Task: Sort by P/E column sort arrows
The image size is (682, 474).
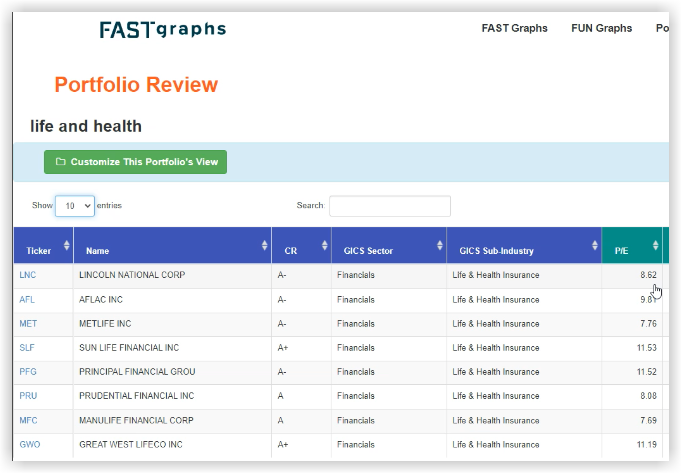Action: tap(655, 245)
